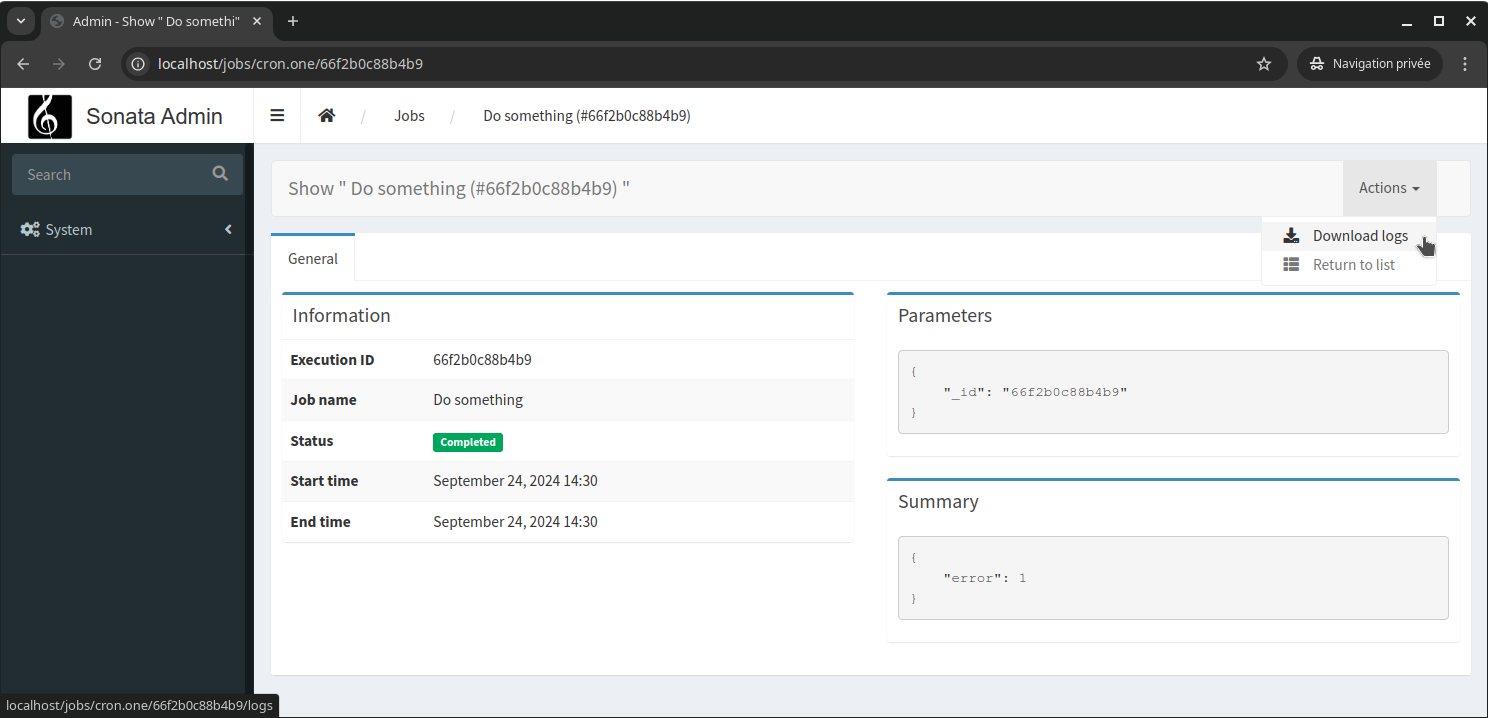Open the tab search dropdown arrow
The width and height of the screenshot is (1488, 718).
point(20,21)
